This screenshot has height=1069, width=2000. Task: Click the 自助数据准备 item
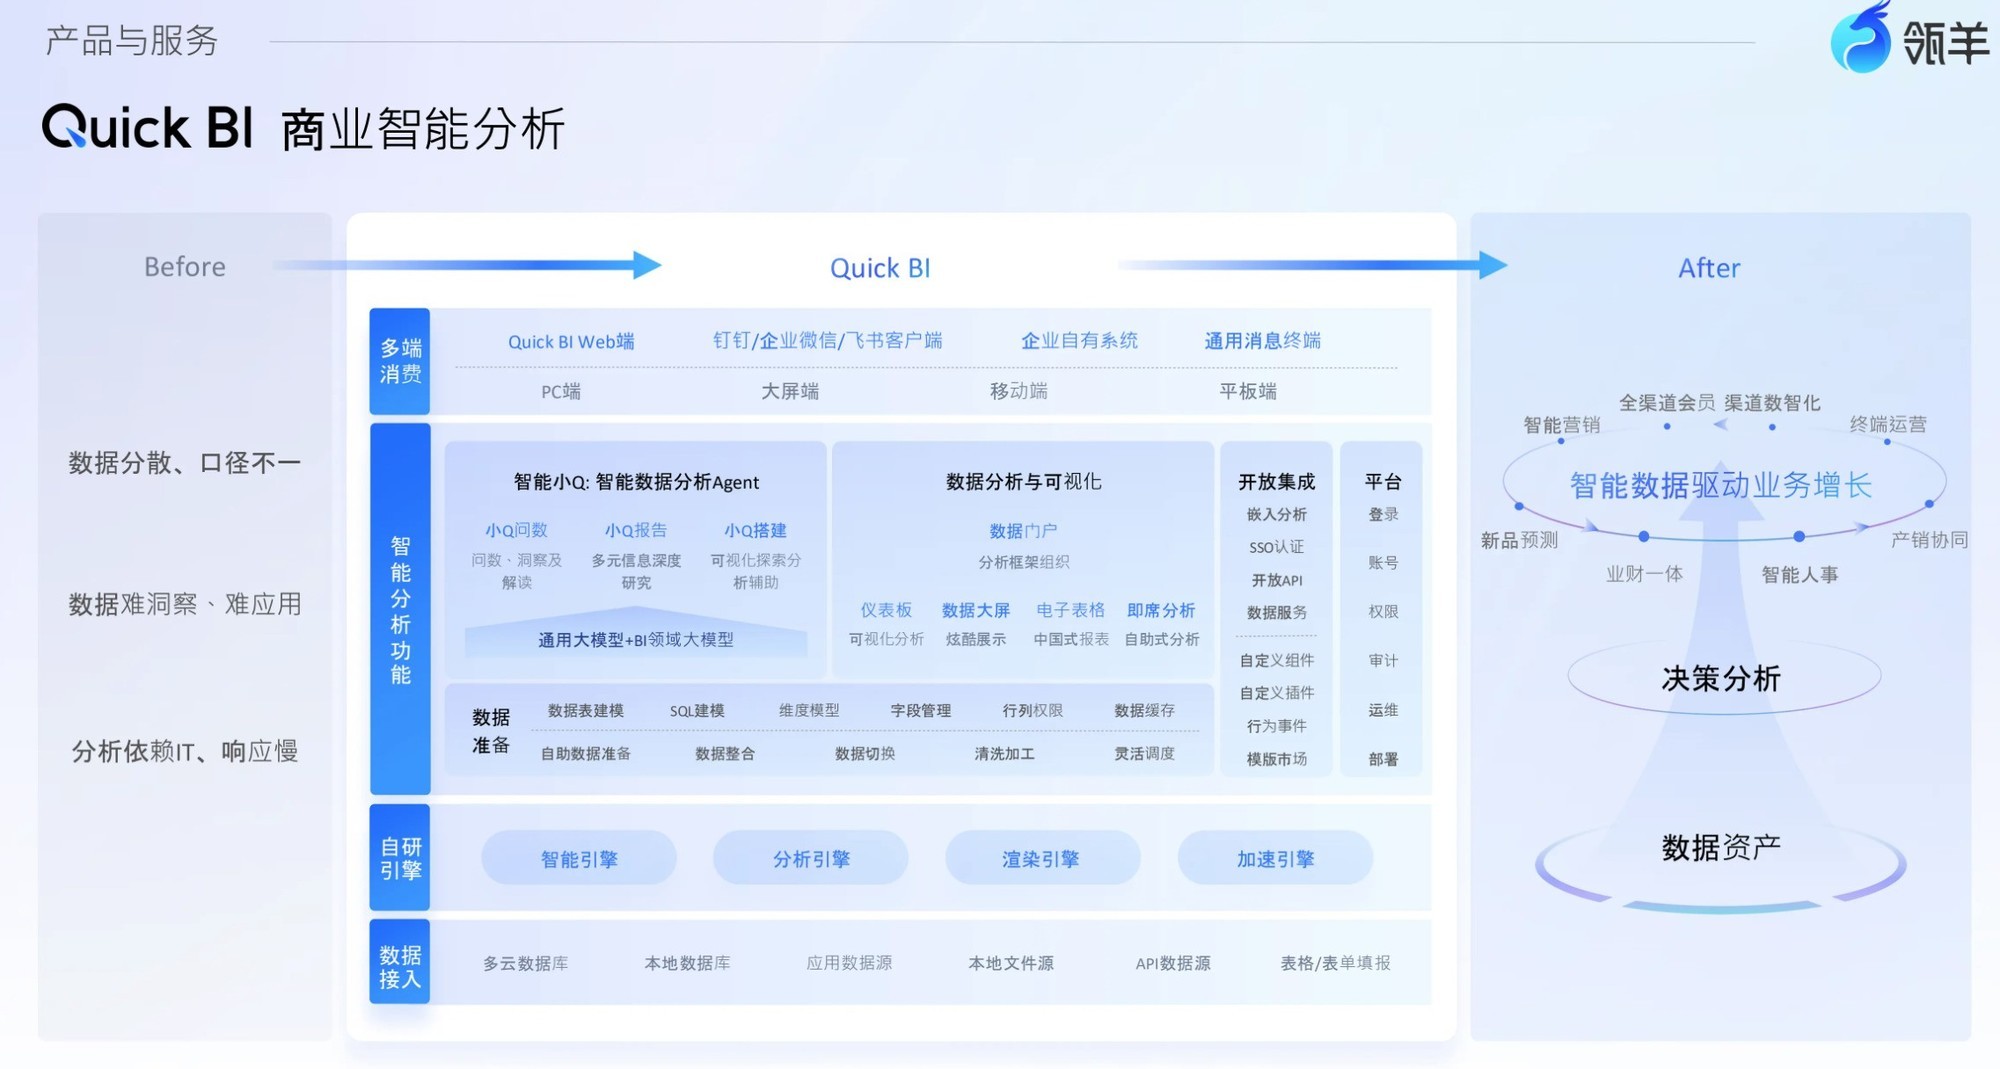tap(585, 753)
